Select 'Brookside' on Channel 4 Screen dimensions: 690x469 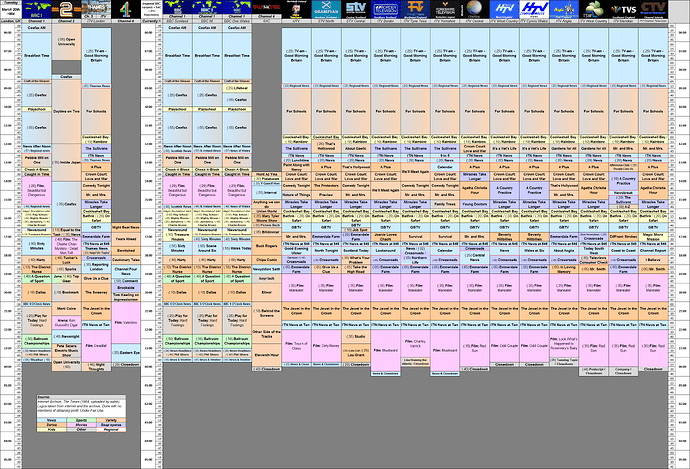pos(126,288)
